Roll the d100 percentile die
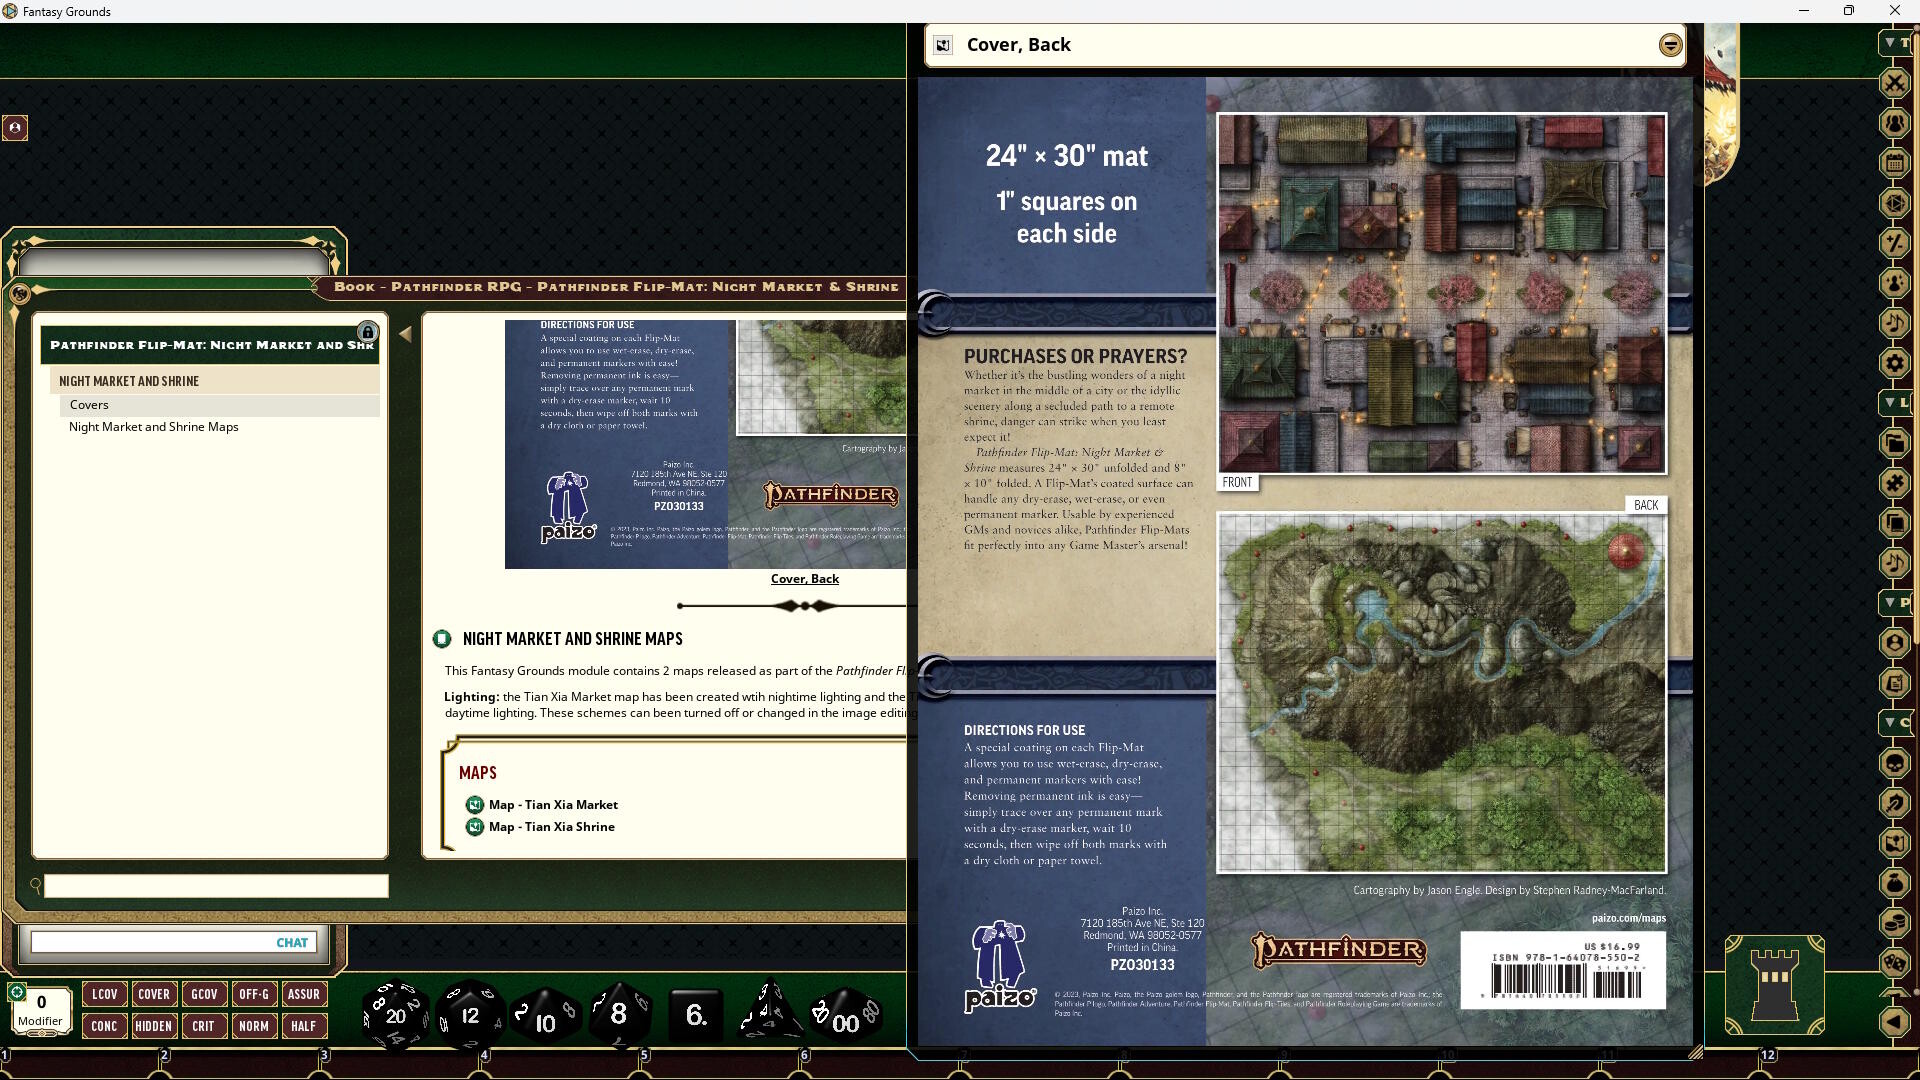This screenshot has height=1080, width=1920. 845,1017
